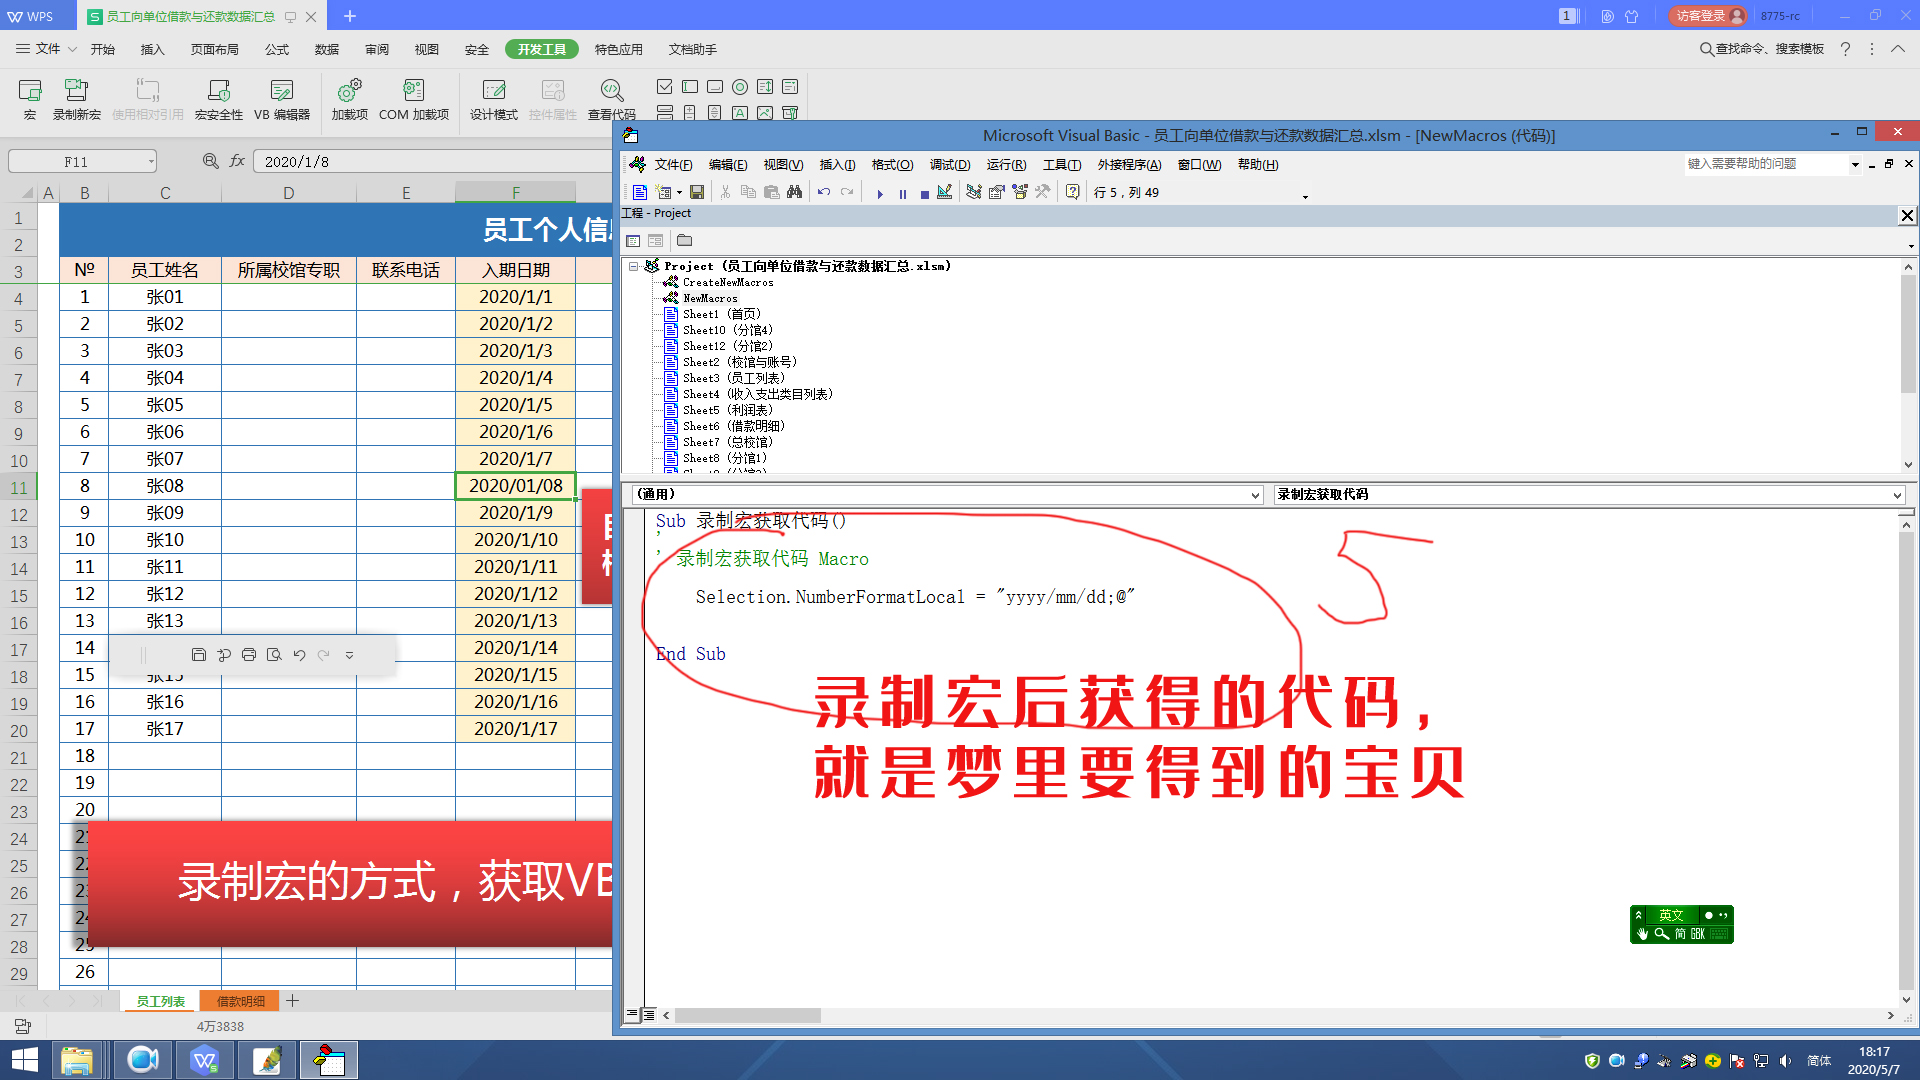Screen dimensions: 1920x1080
Task: Toggle folders view in Project pane
Action: [x=684, y=241]
